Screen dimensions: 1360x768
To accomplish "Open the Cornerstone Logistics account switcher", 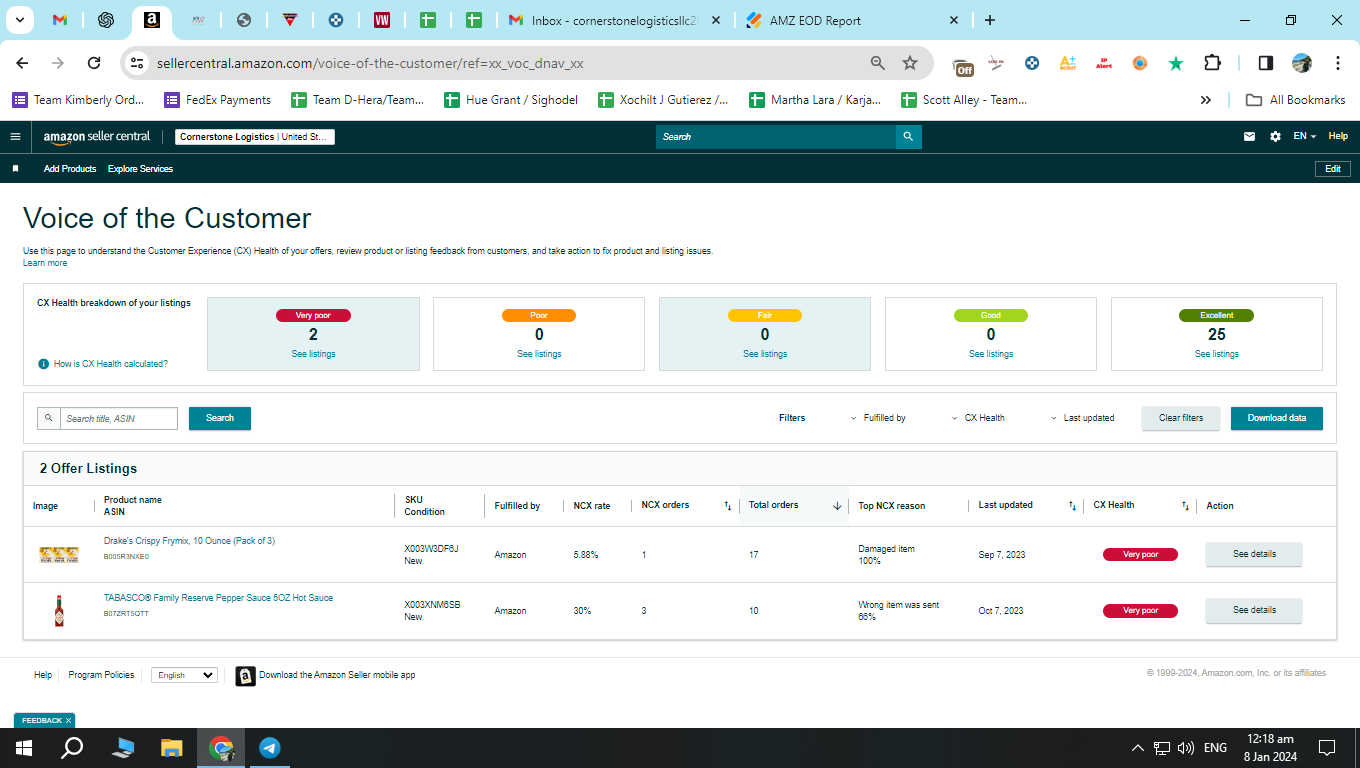I will (255, 137).
